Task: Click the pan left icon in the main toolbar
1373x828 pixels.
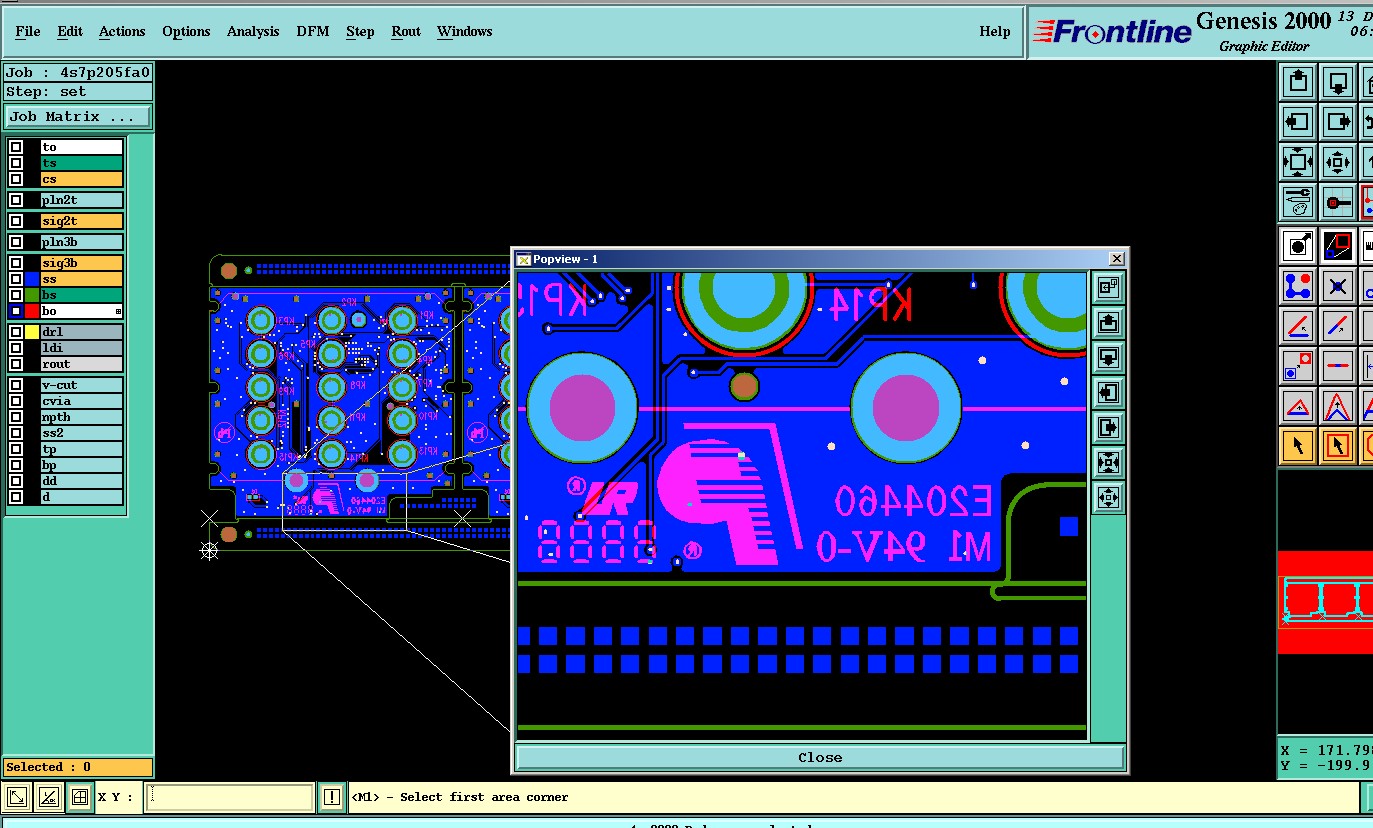Action: pos(1298,122)
